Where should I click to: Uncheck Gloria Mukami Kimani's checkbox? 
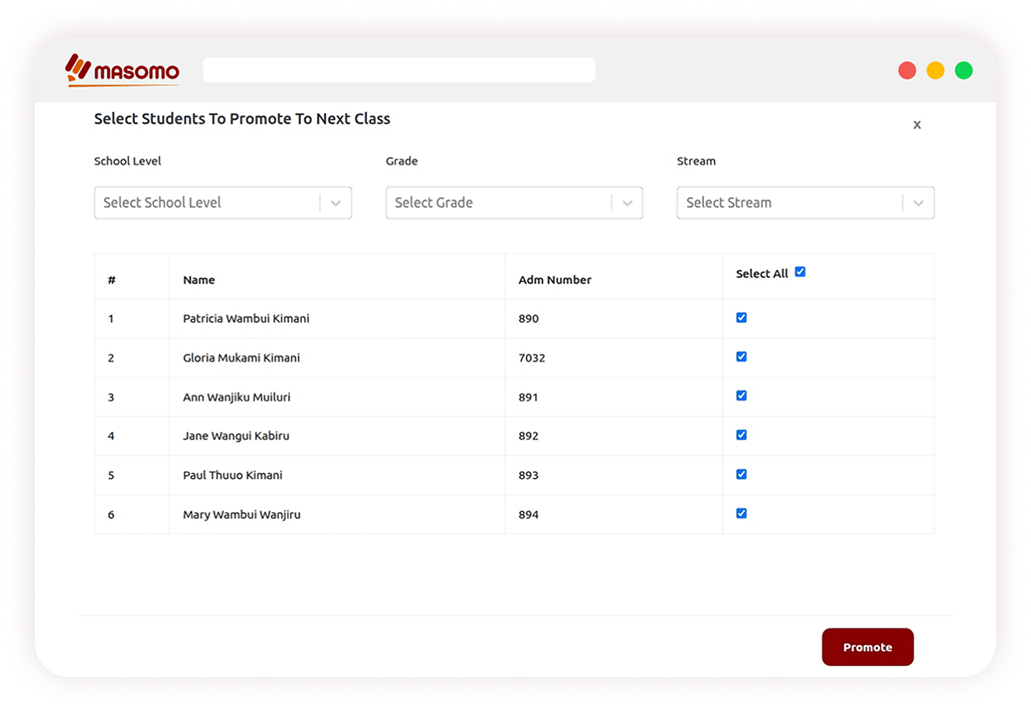pos(741,357)
